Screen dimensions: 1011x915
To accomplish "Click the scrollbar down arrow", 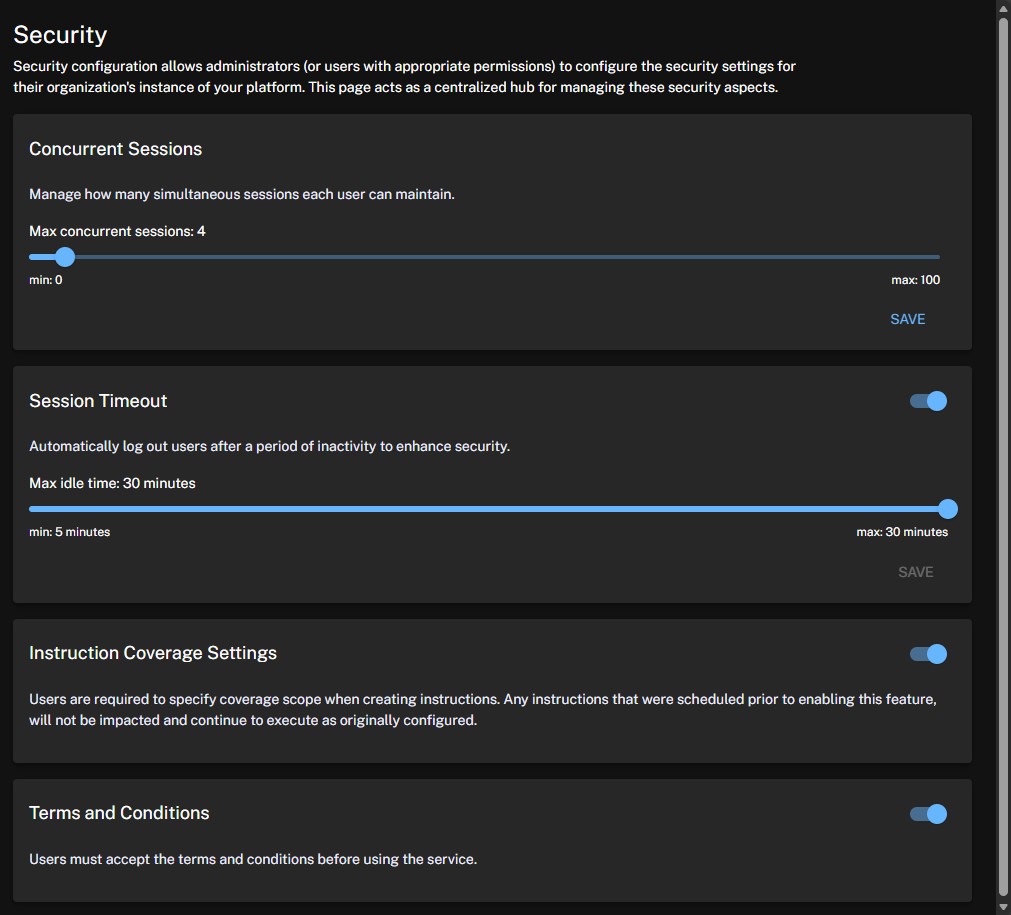I will click(x=1003, y=907).
